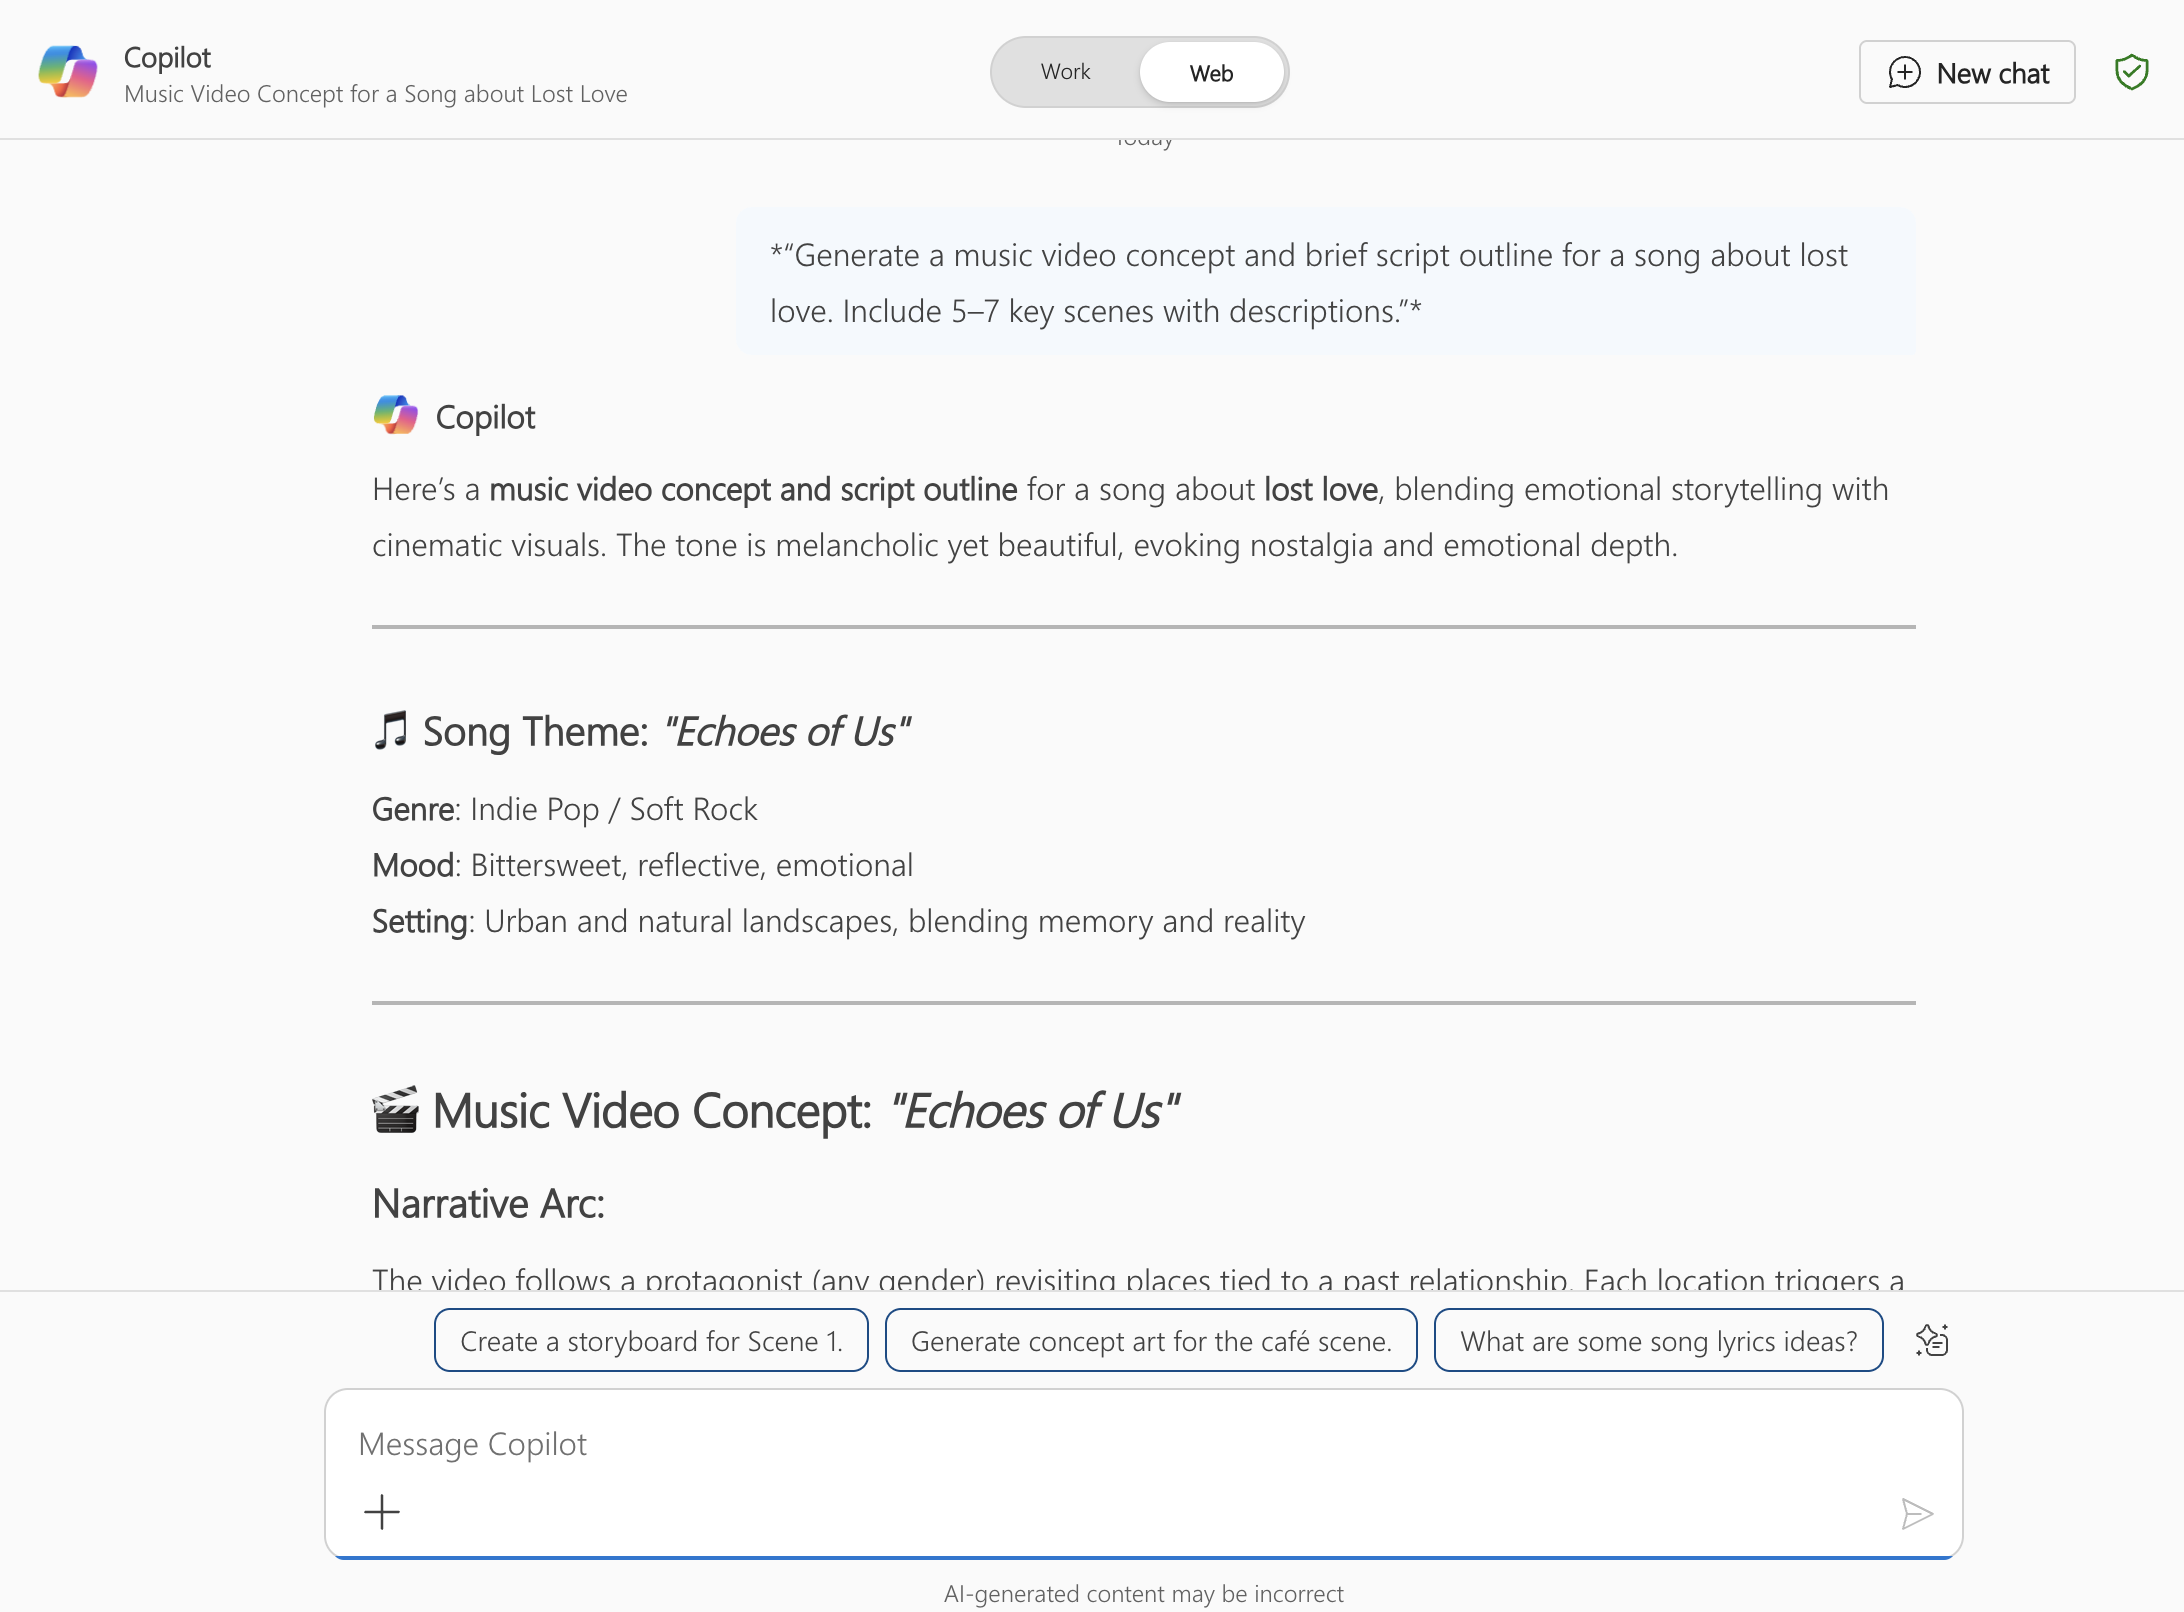
Task: Switch Copilot to Work mode
Action: pos(1064,71)
